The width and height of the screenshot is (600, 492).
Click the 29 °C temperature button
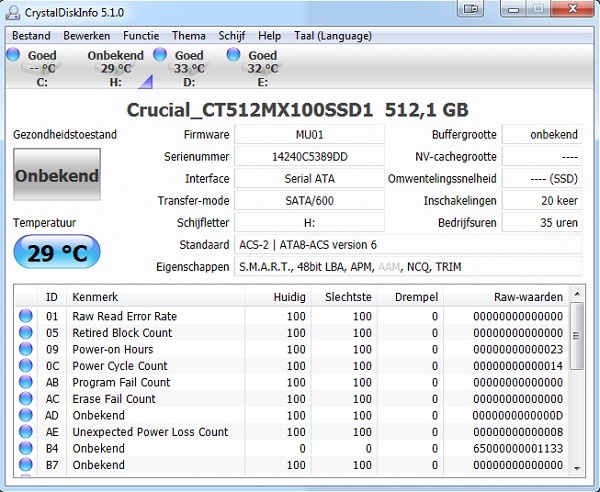[x=57, y=252]
